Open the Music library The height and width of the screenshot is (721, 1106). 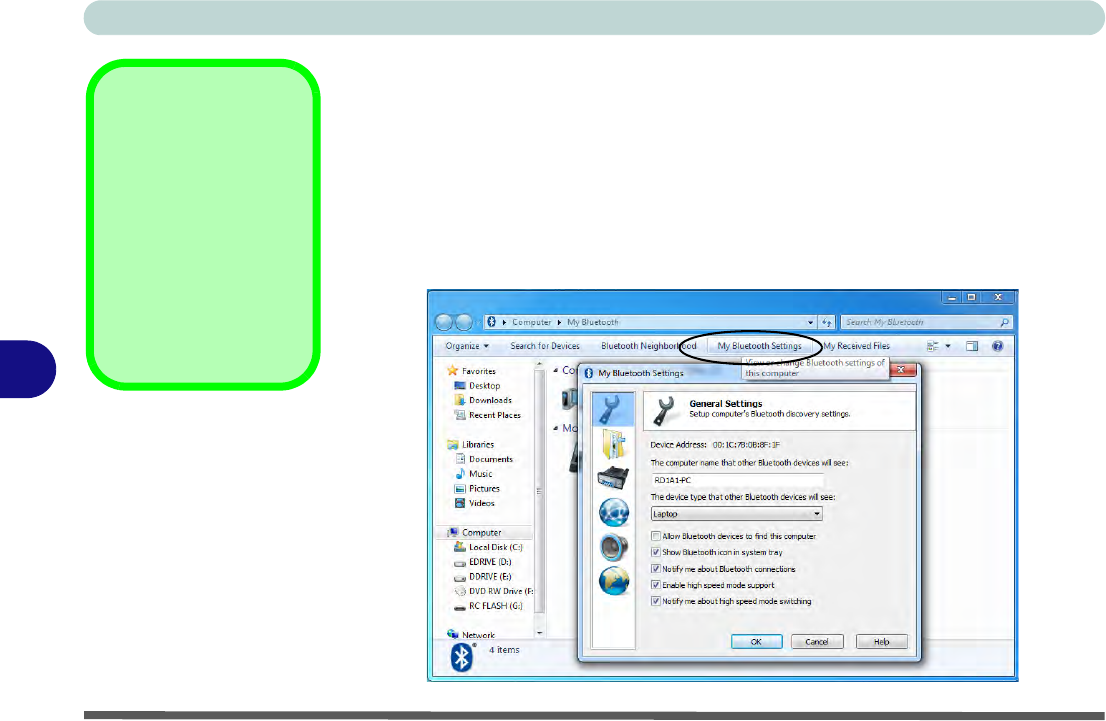[473, 474]
